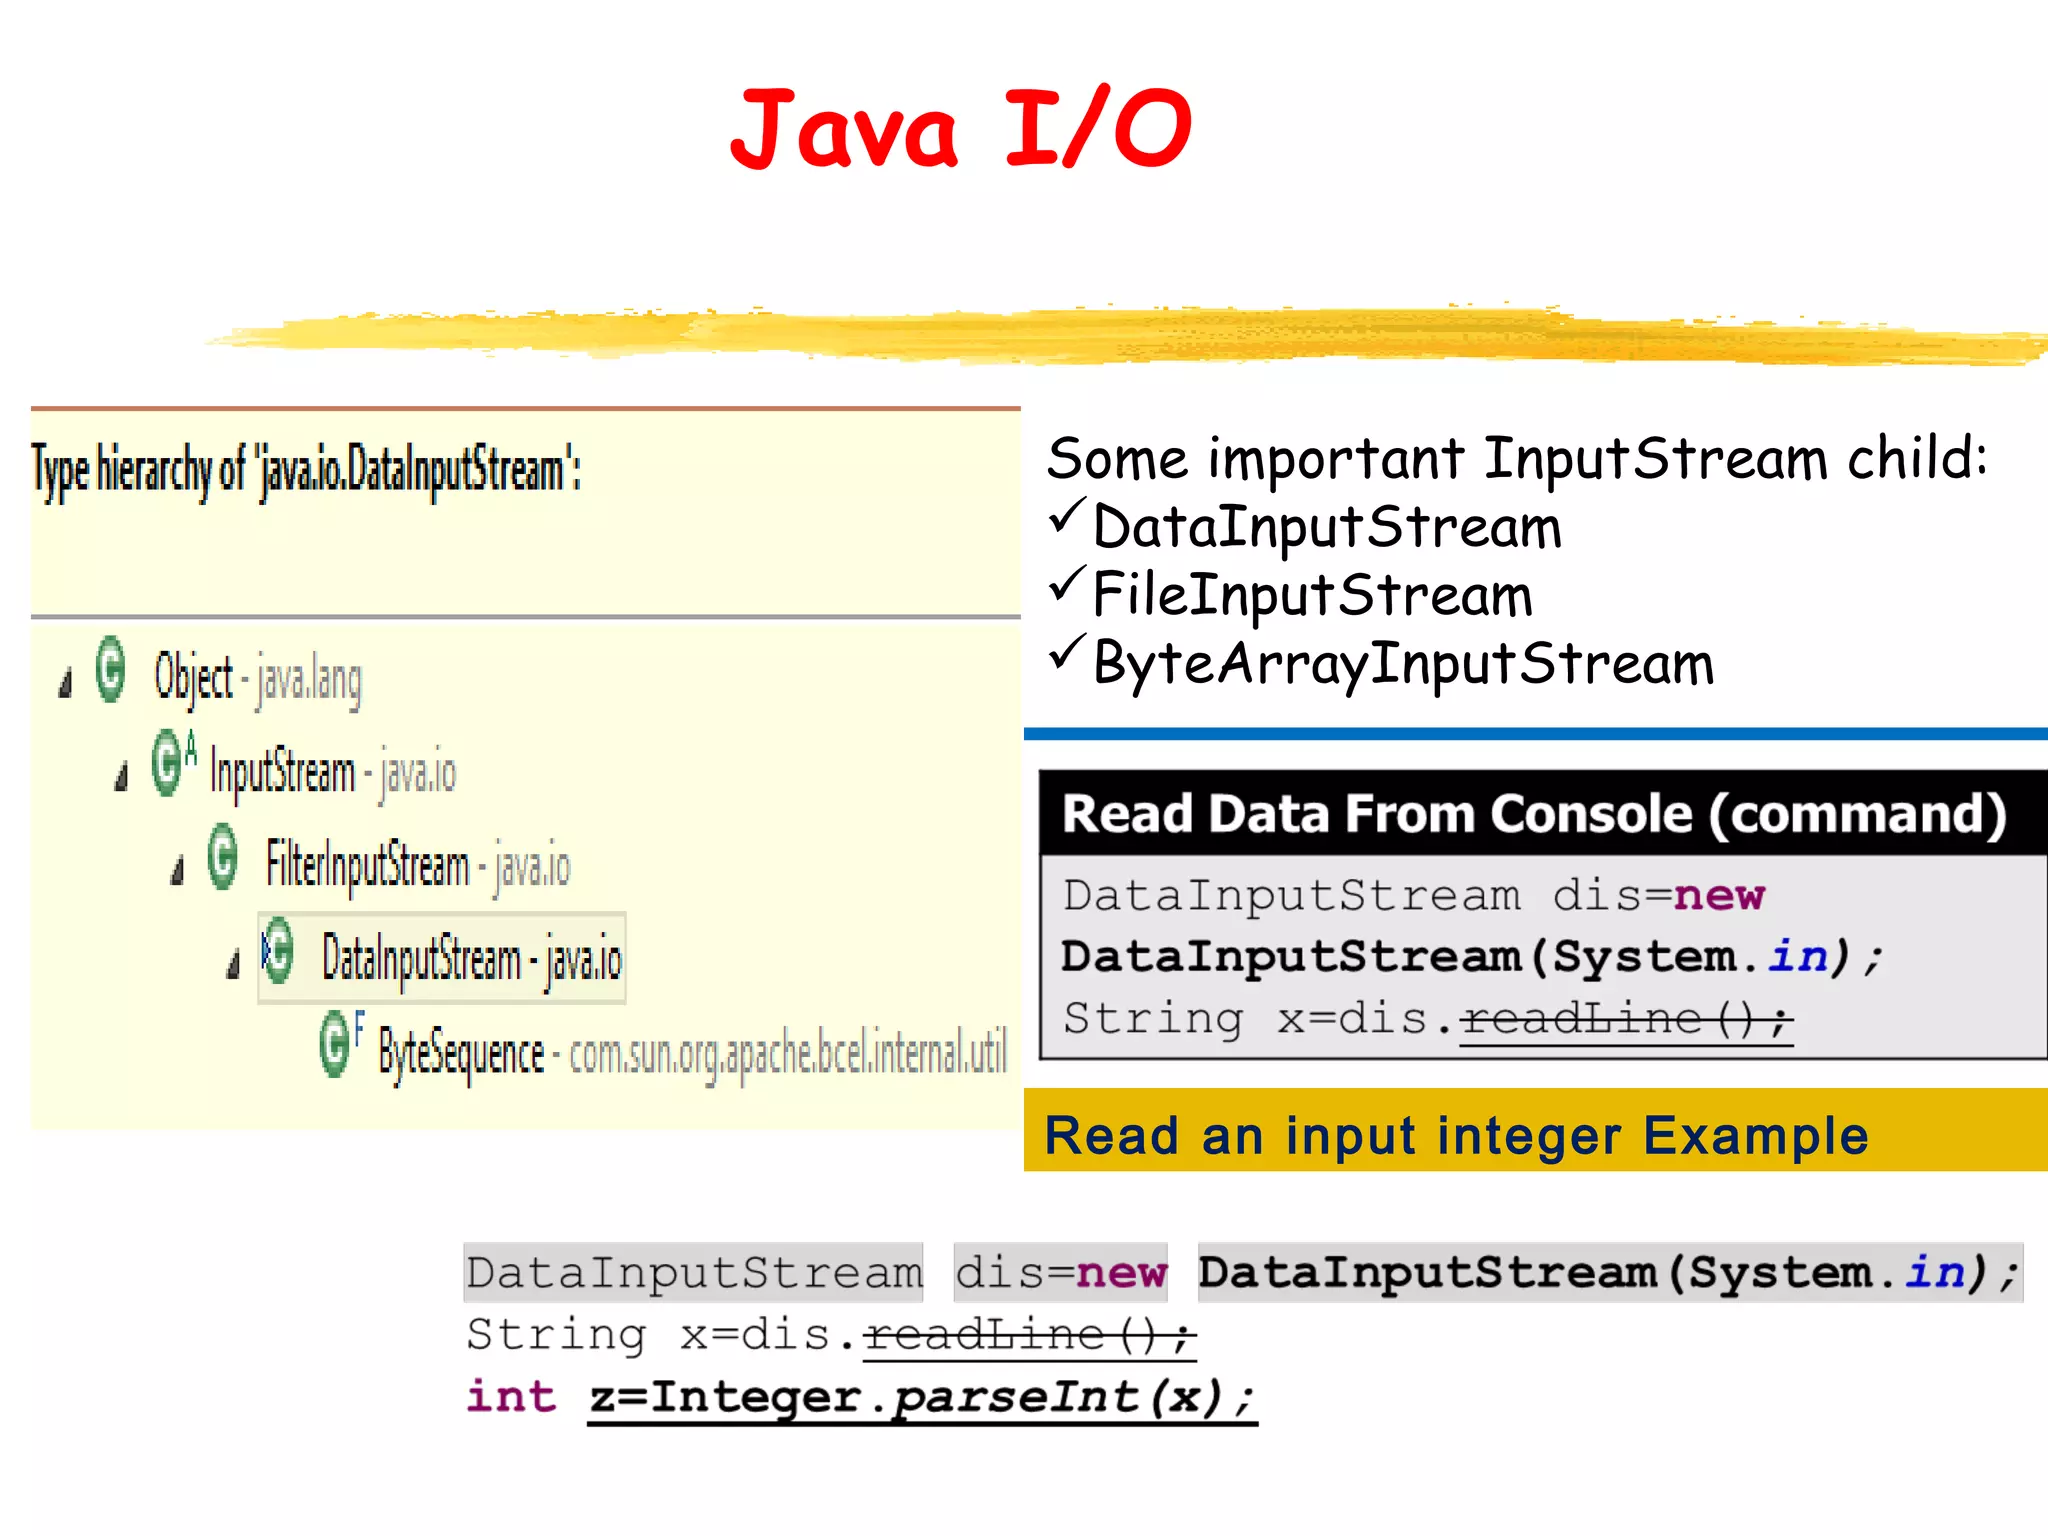The width and height of the screenshot is (2048, 1536).
Task: Select FilterInputStream - java.io in hierarchy
Action: [418, 866]
